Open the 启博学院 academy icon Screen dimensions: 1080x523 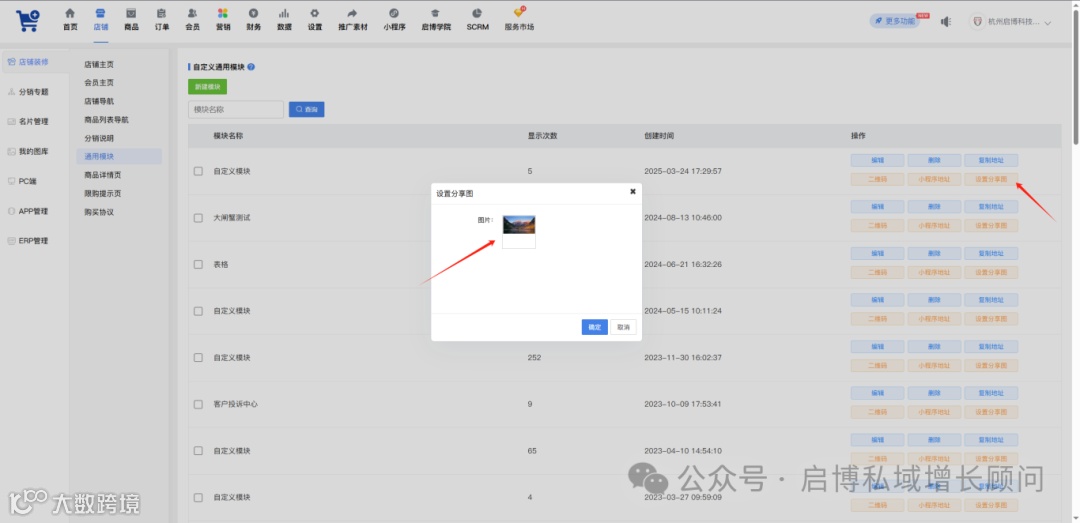click(x=435, y=13)
